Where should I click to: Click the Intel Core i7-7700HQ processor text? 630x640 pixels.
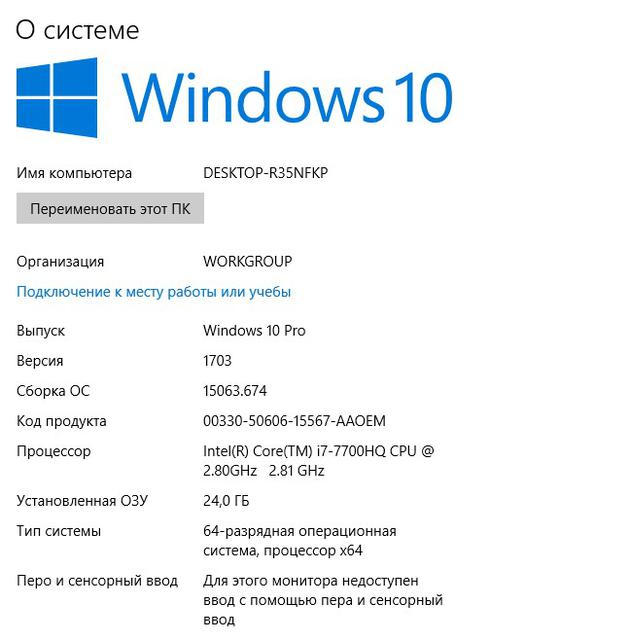point(319,461)
